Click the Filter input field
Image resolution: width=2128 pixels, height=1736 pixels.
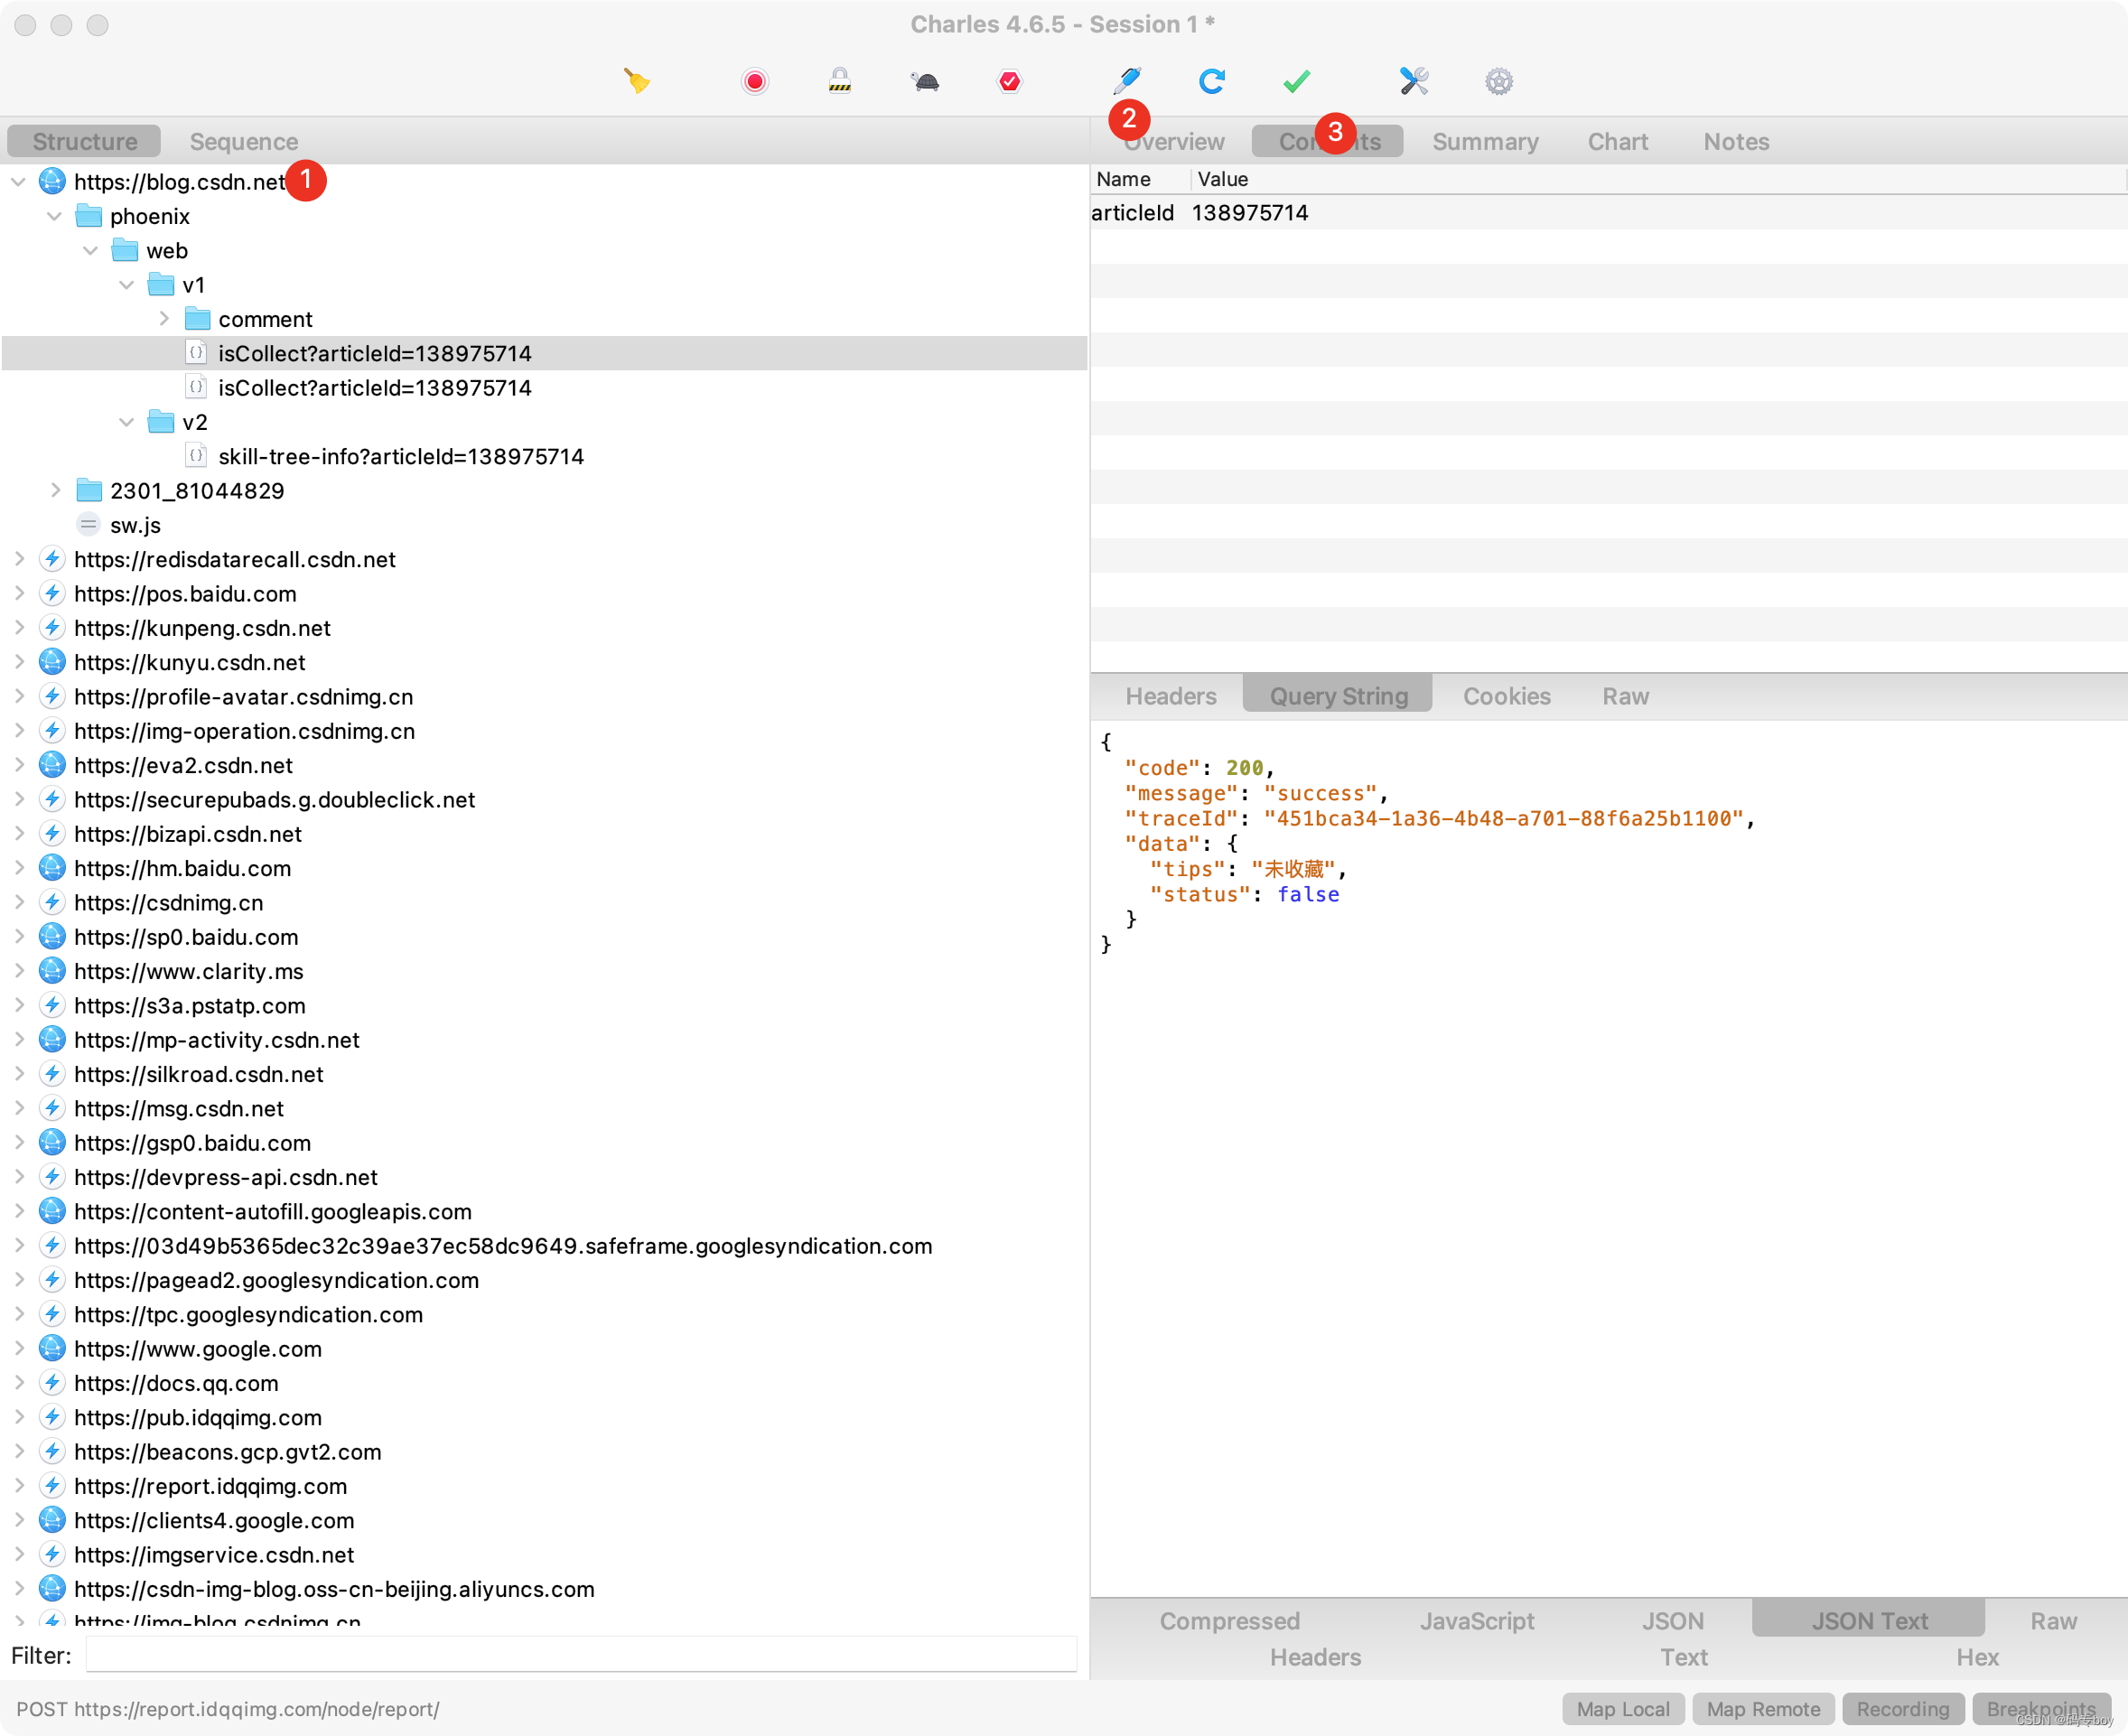(x=580, y=1655)
